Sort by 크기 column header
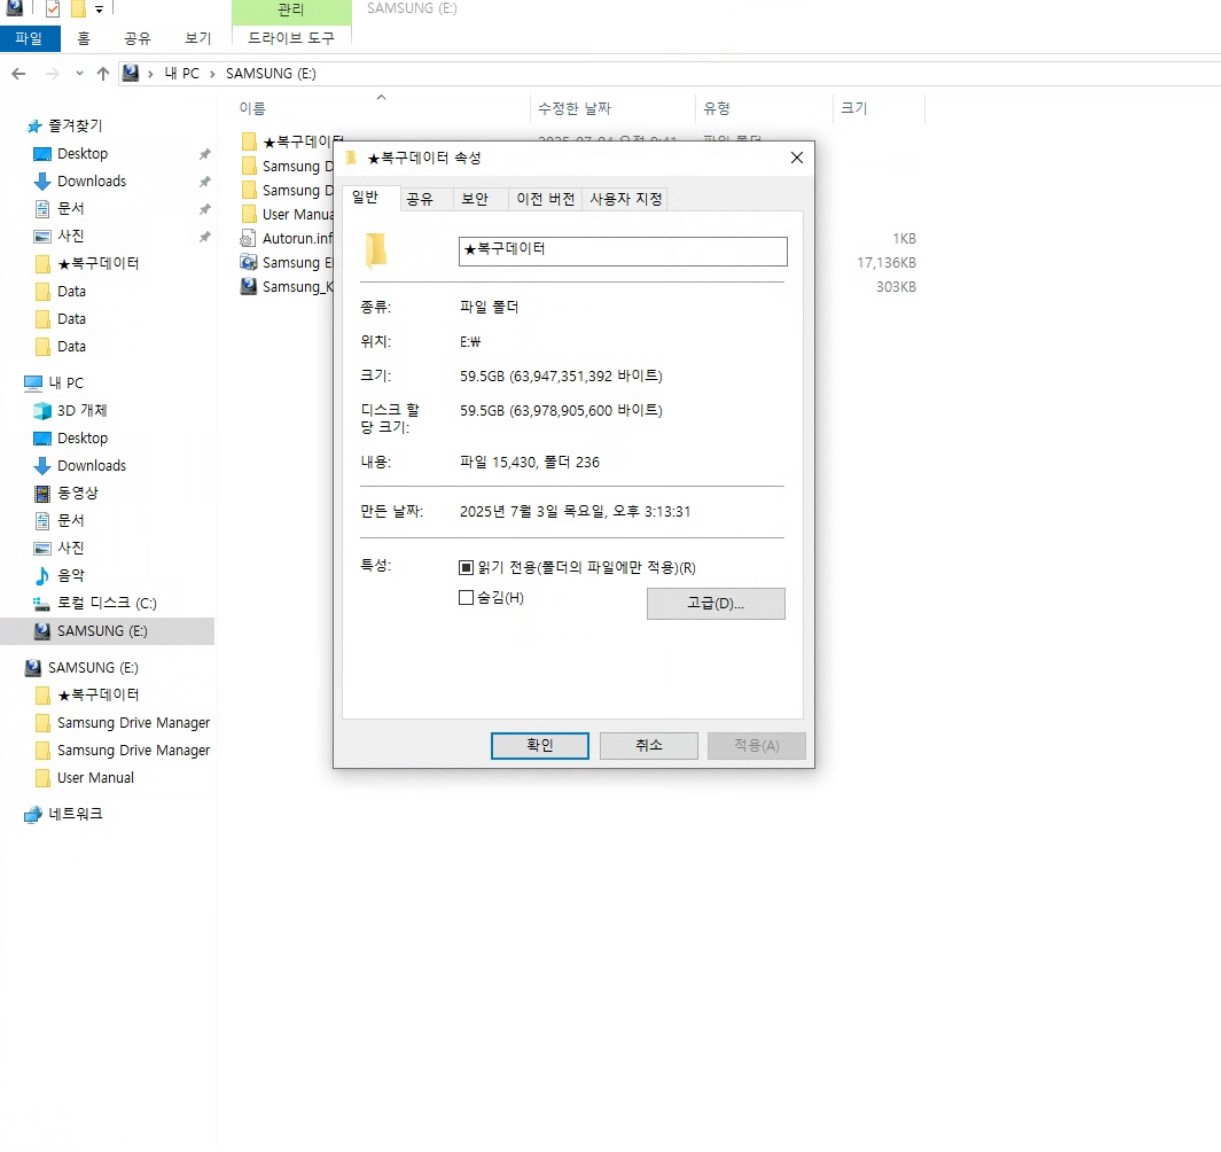 coord(854,108)
